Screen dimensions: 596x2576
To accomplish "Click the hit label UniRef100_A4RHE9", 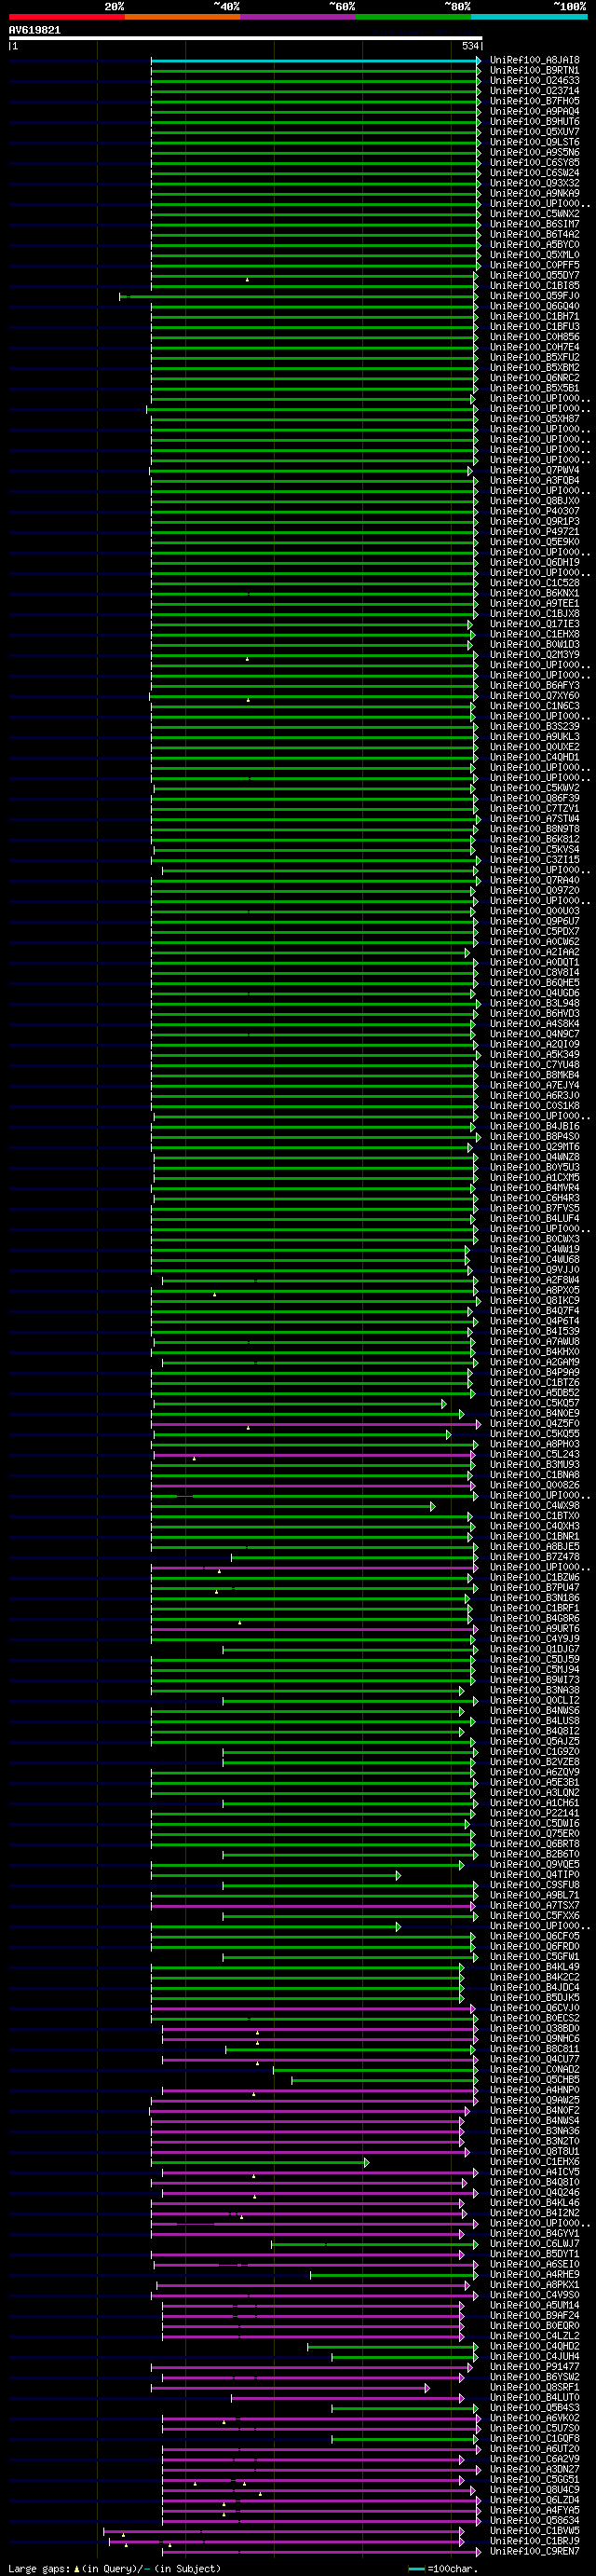I will 534,2275.
